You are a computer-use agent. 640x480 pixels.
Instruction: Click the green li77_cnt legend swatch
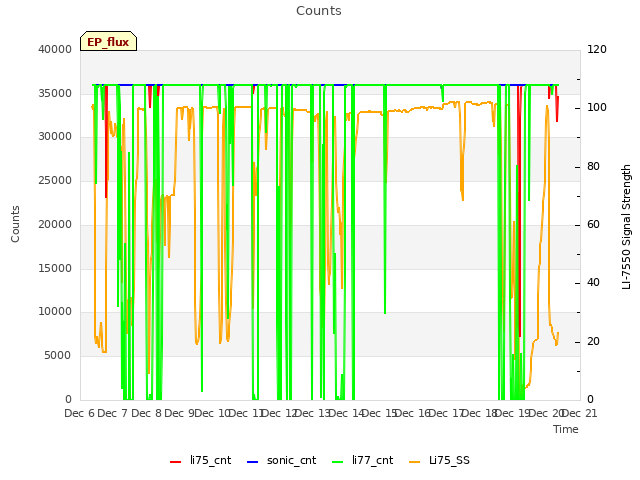point(338,462)
